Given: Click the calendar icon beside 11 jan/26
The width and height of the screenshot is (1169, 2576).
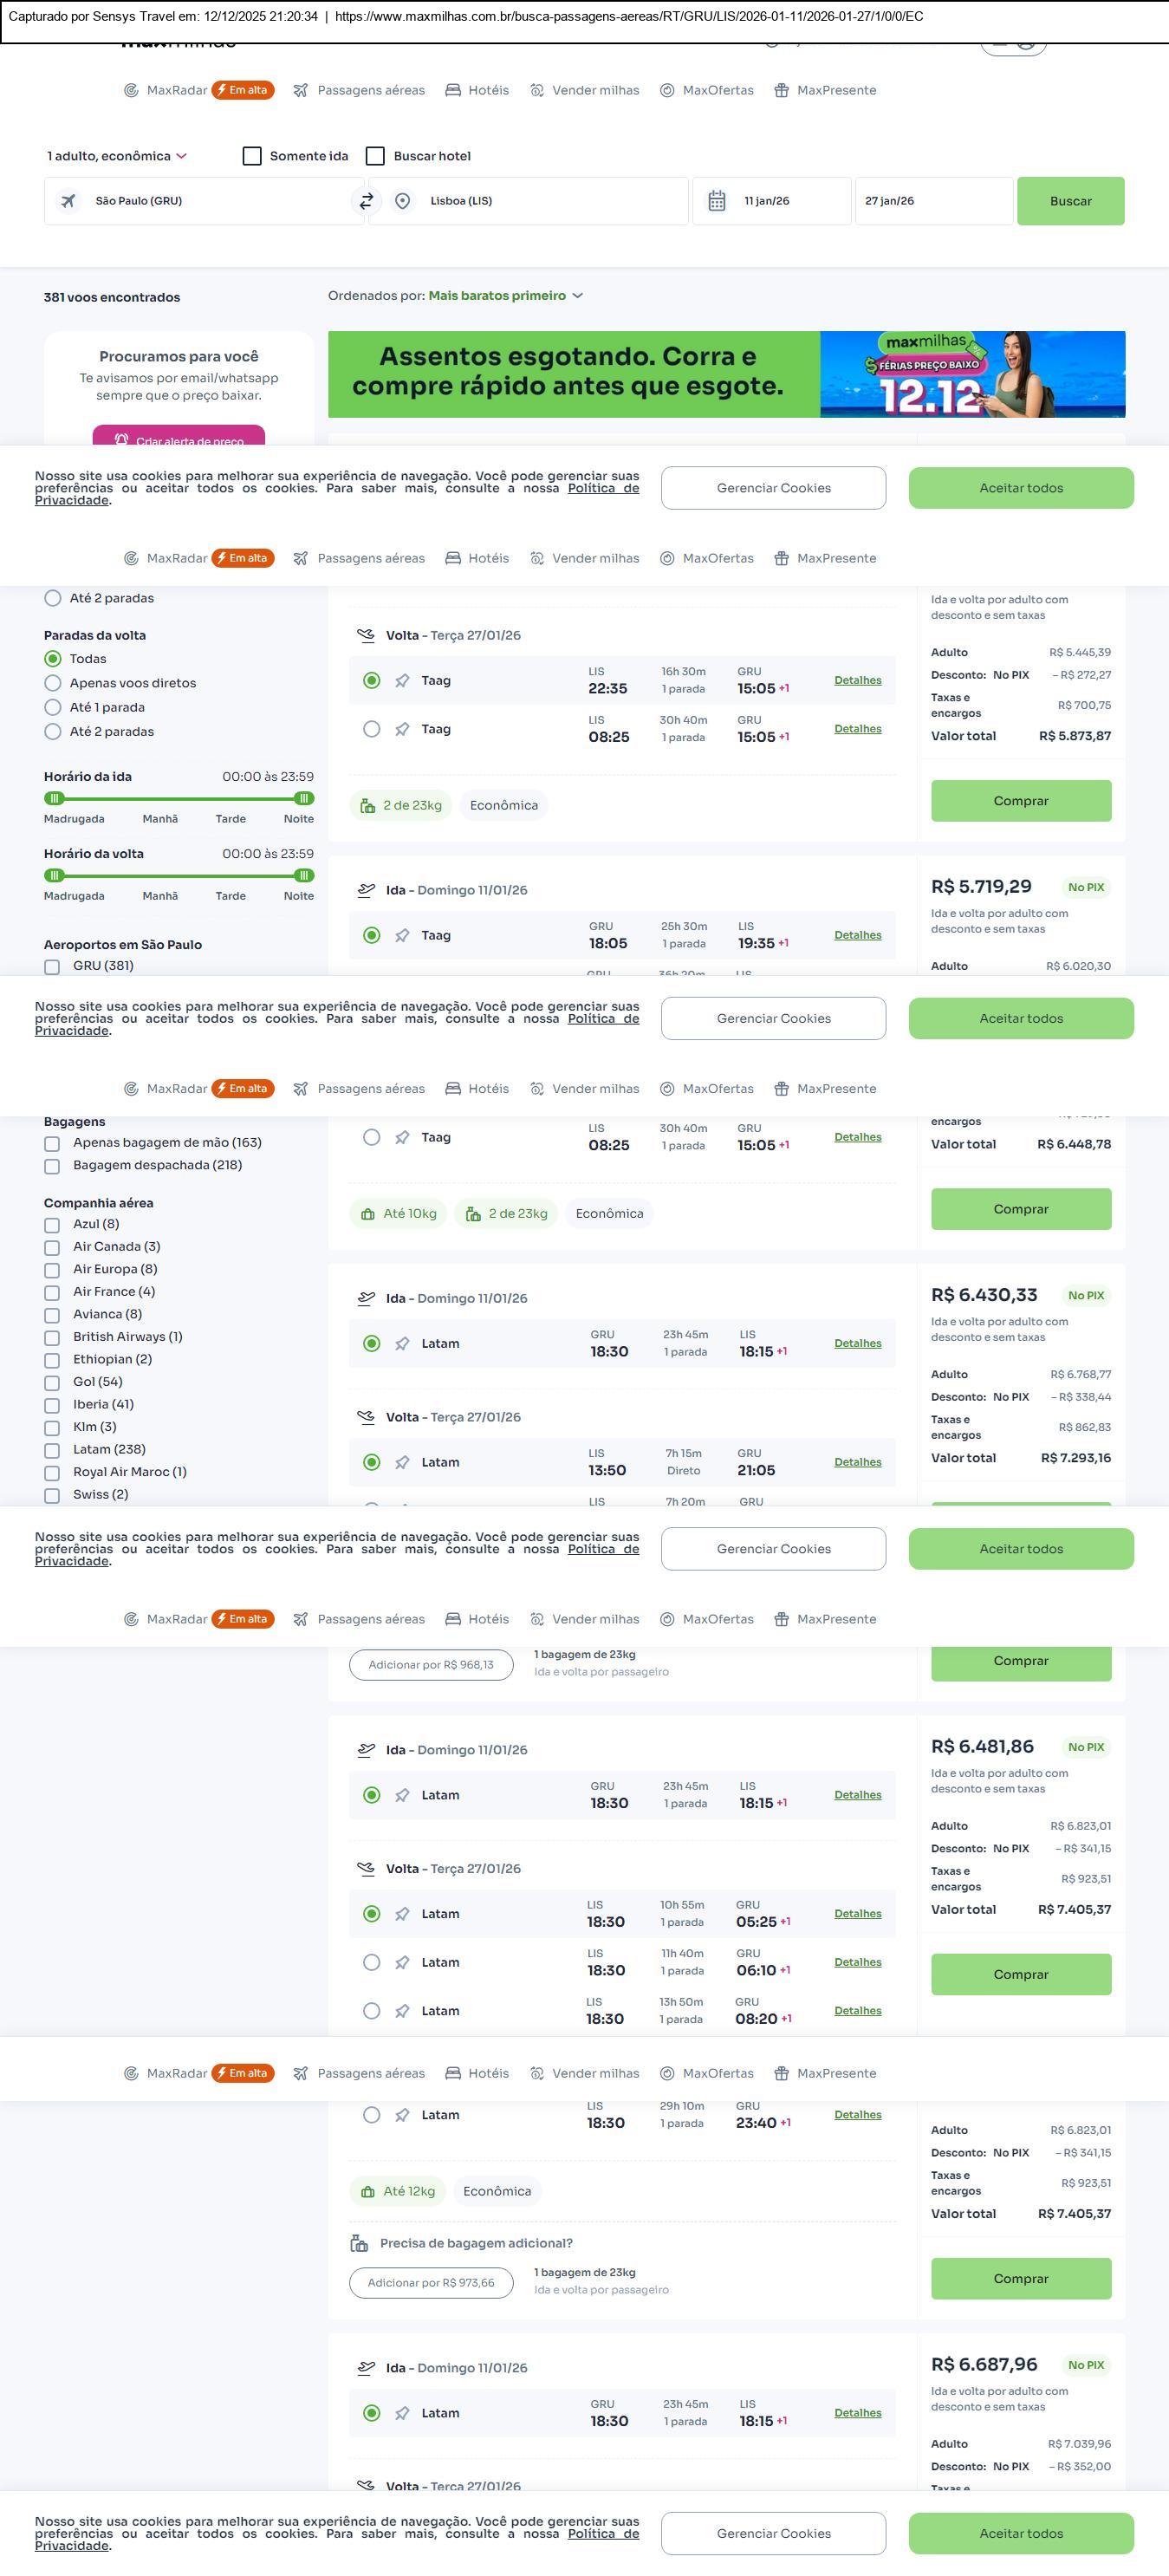Looking at the screenshot, I should click(x=717, y=201).
